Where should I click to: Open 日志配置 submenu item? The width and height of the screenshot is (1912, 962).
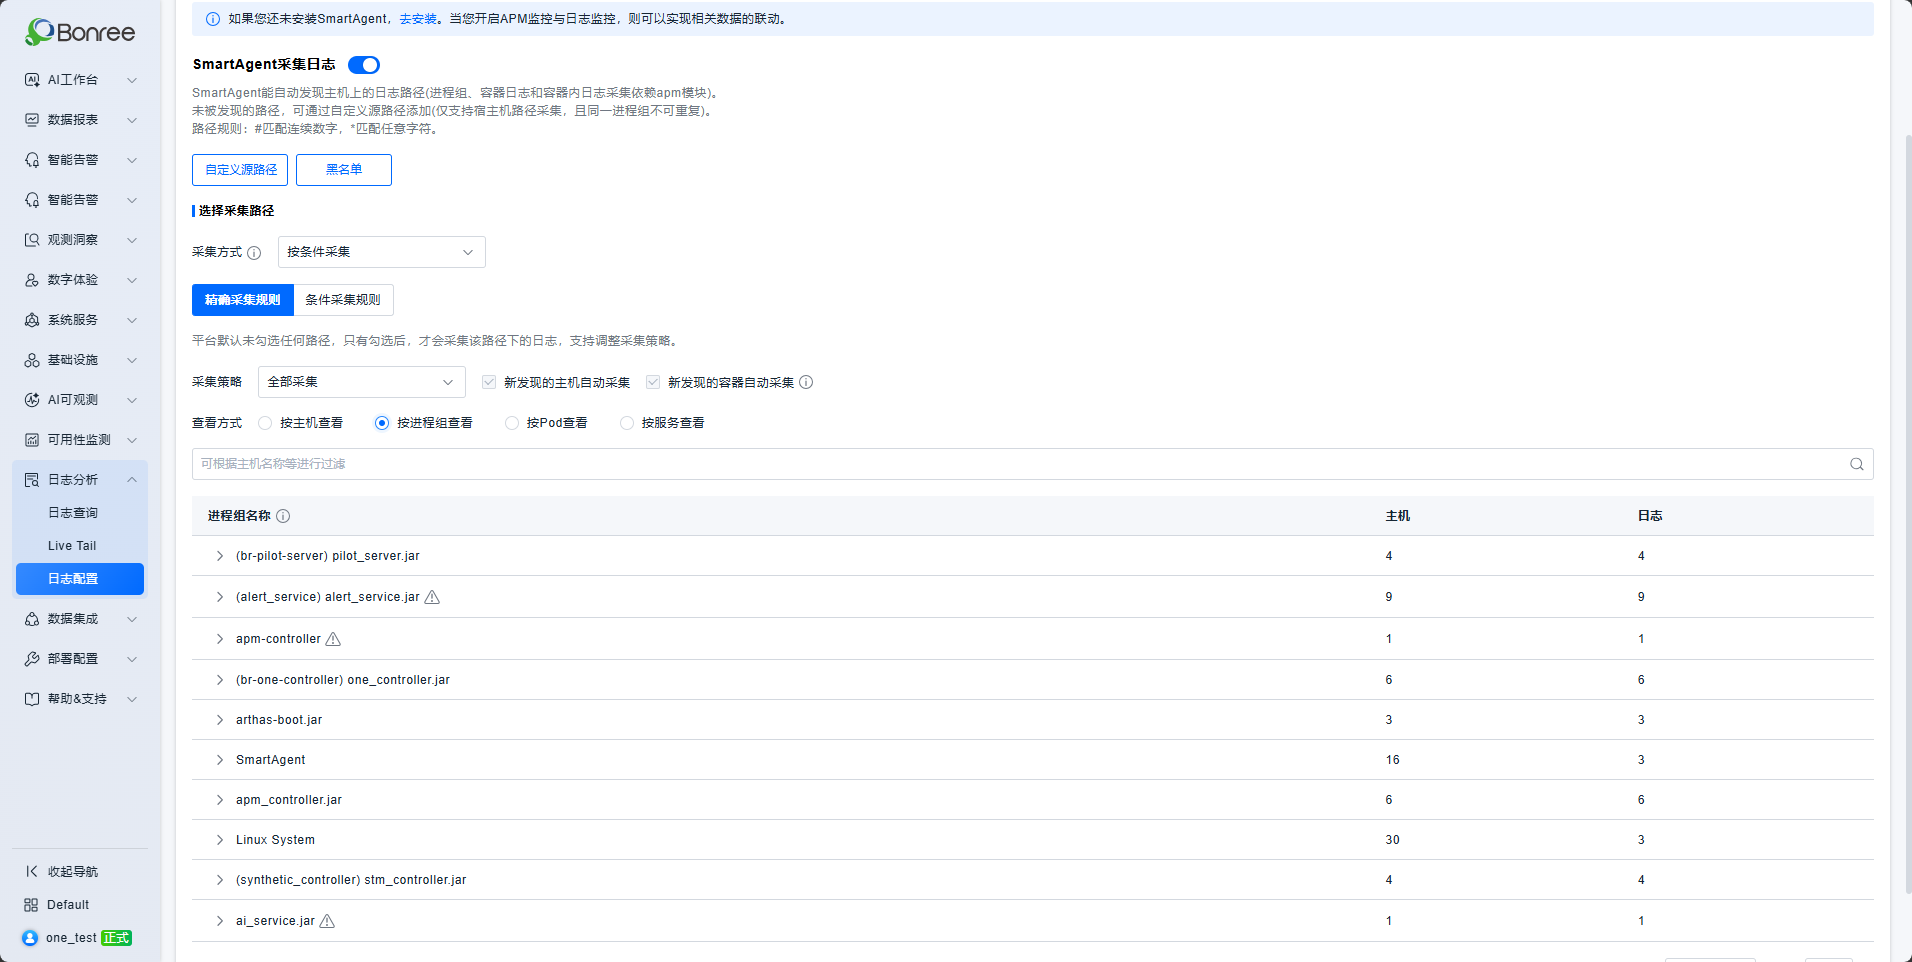point(80,579)
